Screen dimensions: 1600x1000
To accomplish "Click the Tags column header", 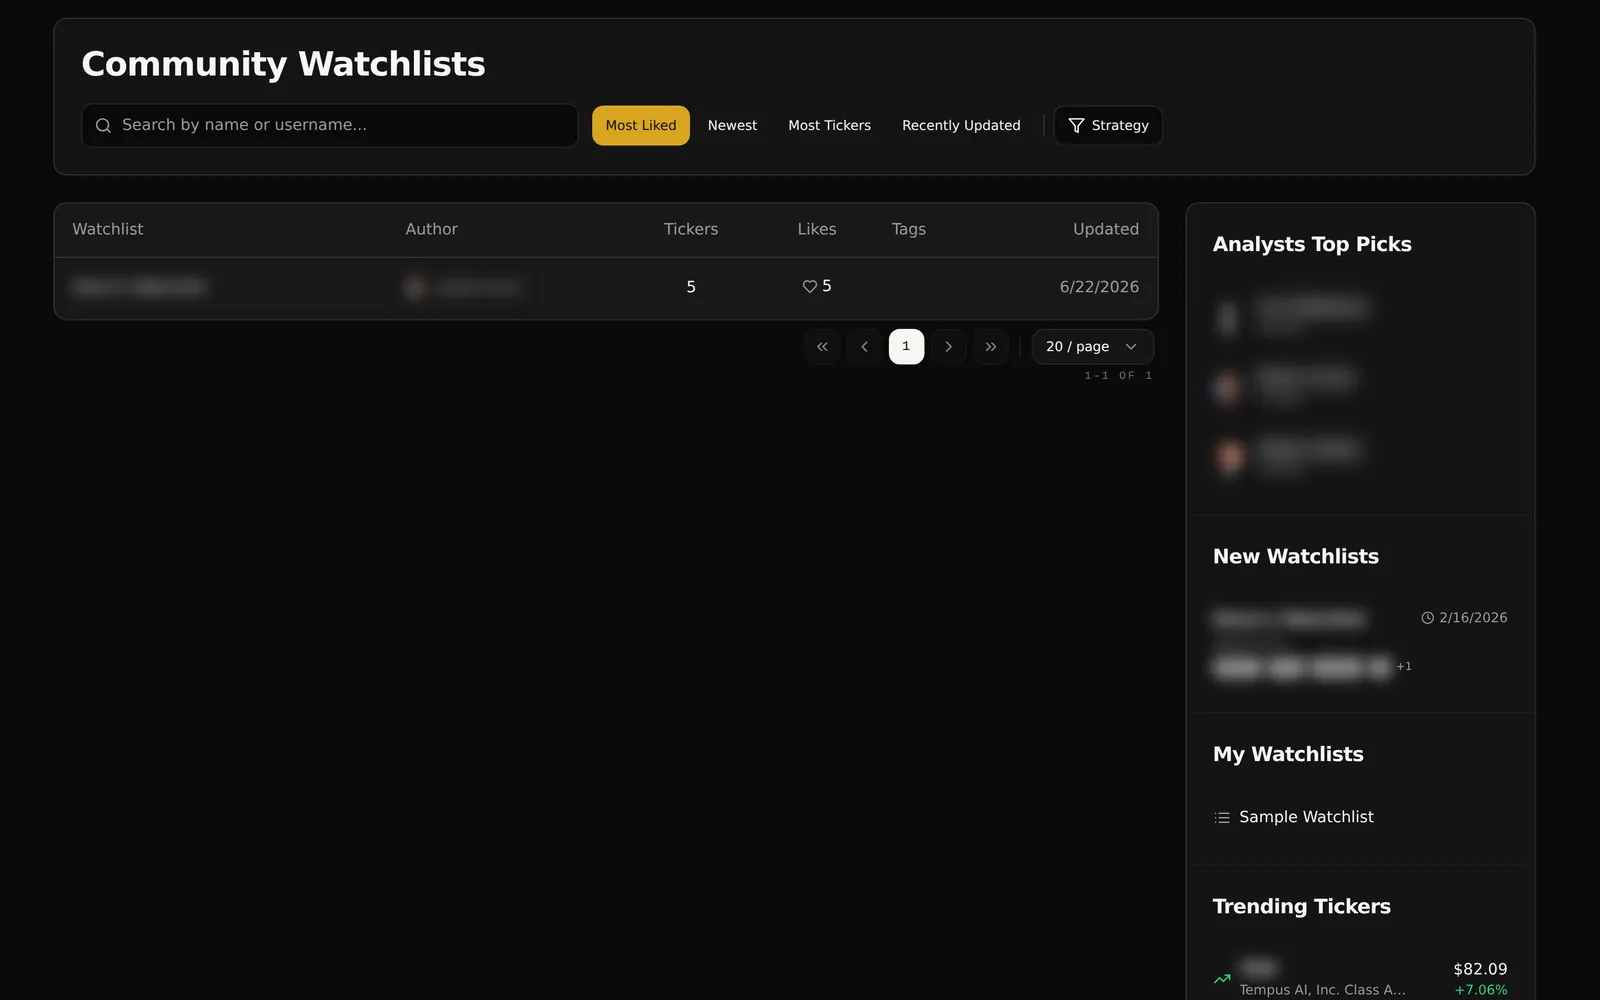I will coord(909,229).
